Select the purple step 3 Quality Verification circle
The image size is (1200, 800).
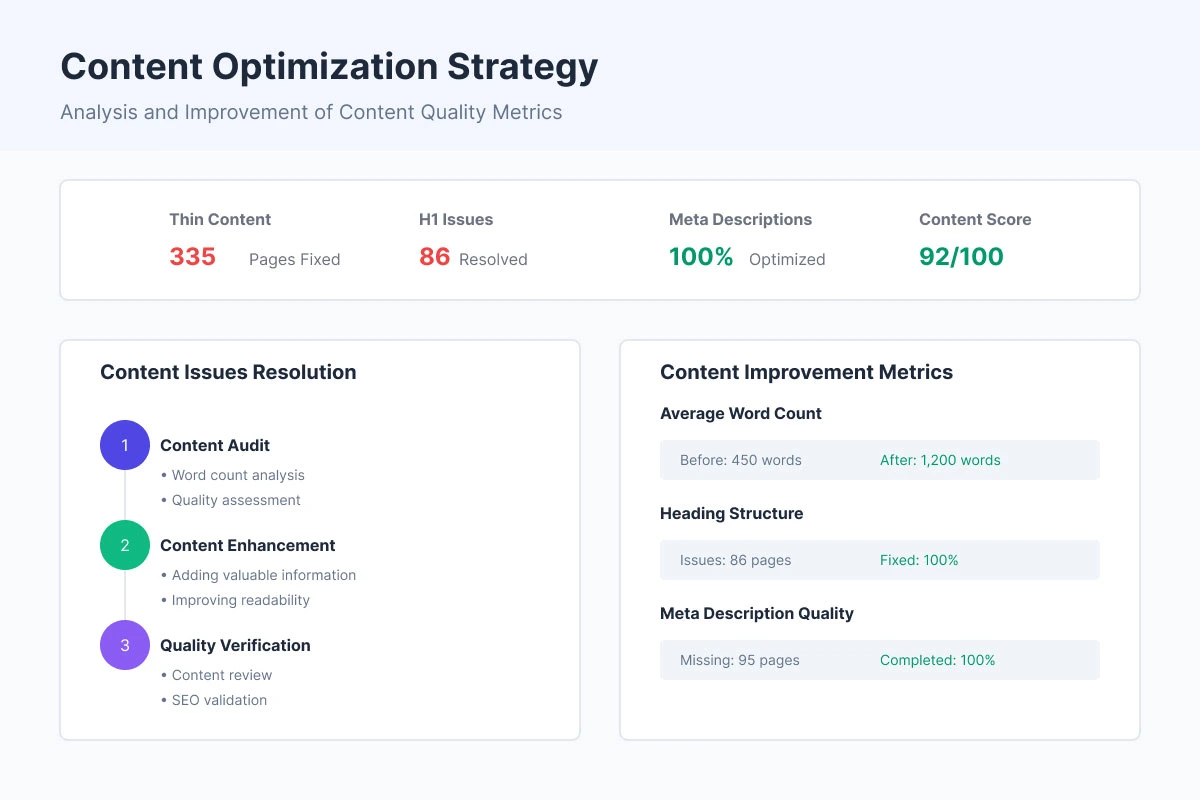pyautogui.click(x=124, y=645)
